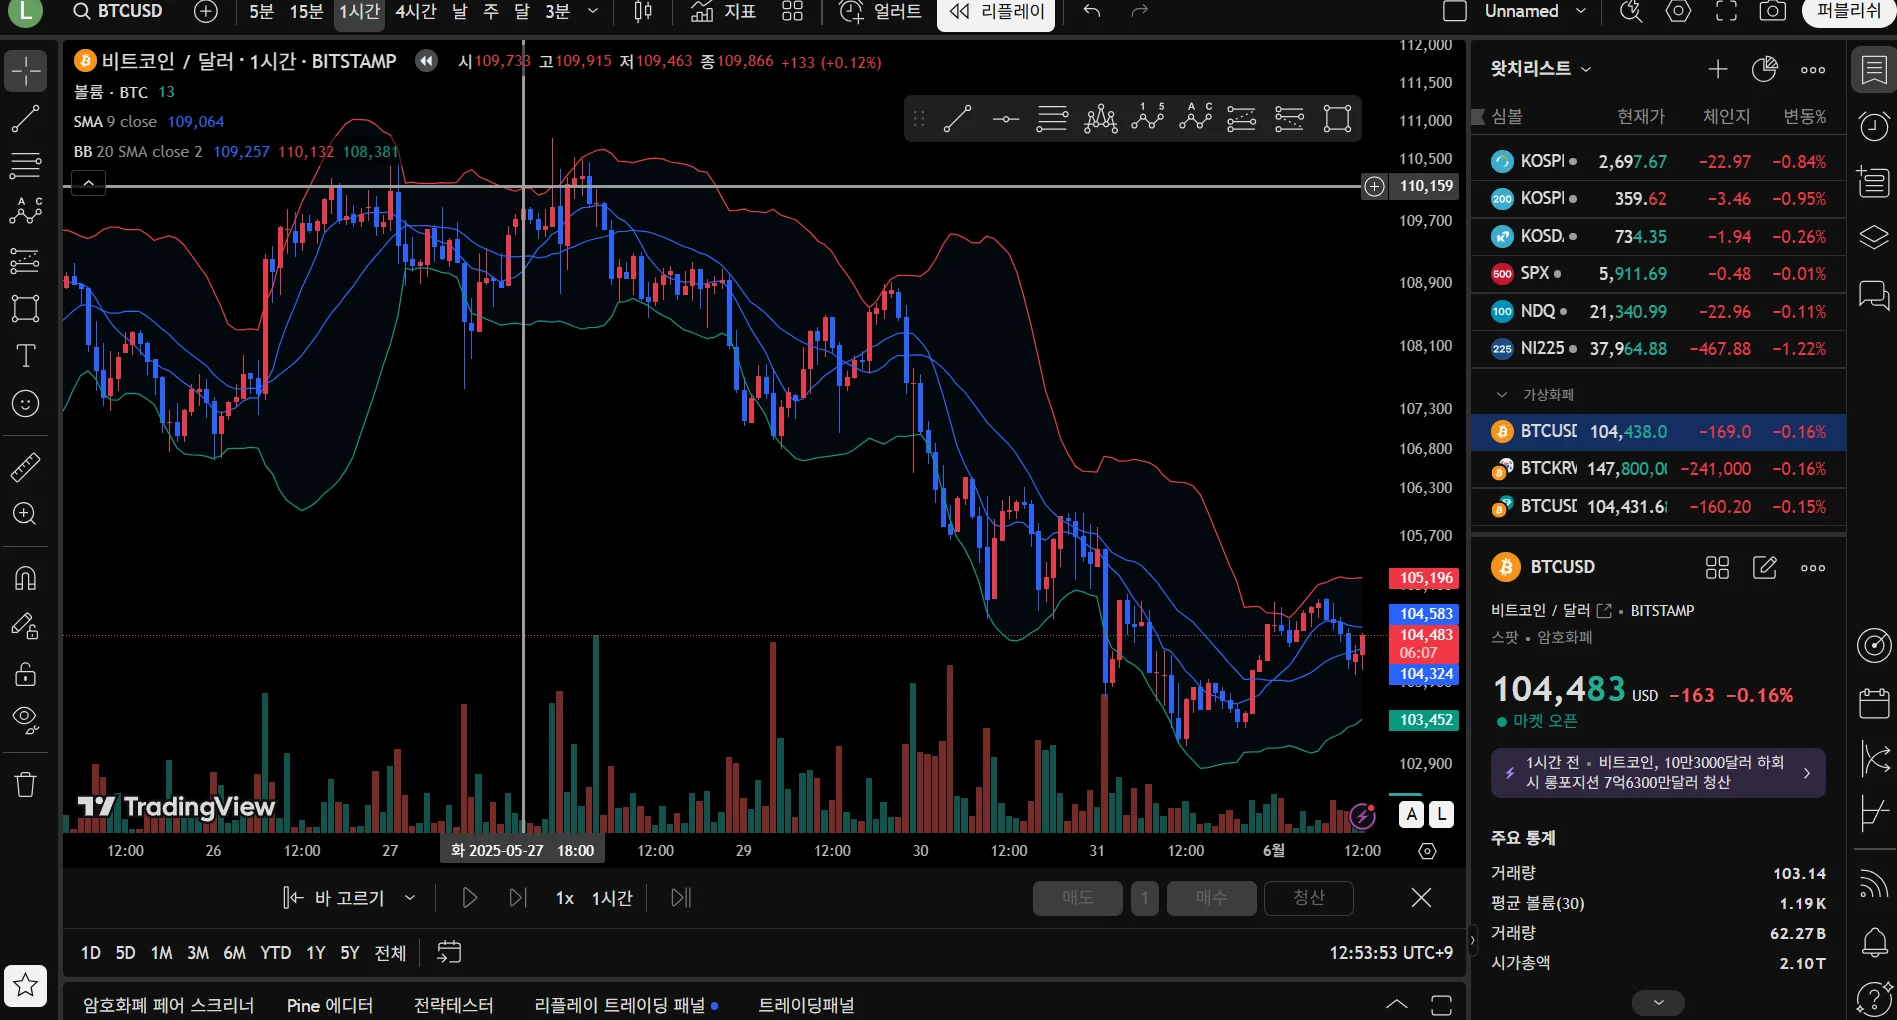1897x1020 pixels.
Task: Set range to YTD
Action: click(x=275, y=953)
